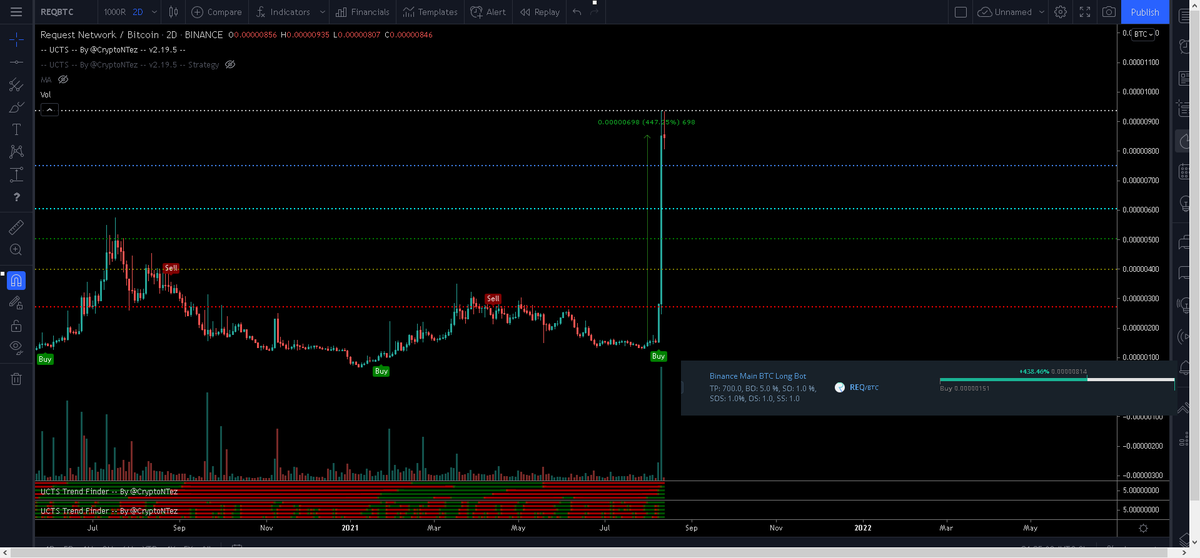The width and height of the screenshot is (1200, 558).
Task: Open the chart patterns tool
Action: (16, 152)
